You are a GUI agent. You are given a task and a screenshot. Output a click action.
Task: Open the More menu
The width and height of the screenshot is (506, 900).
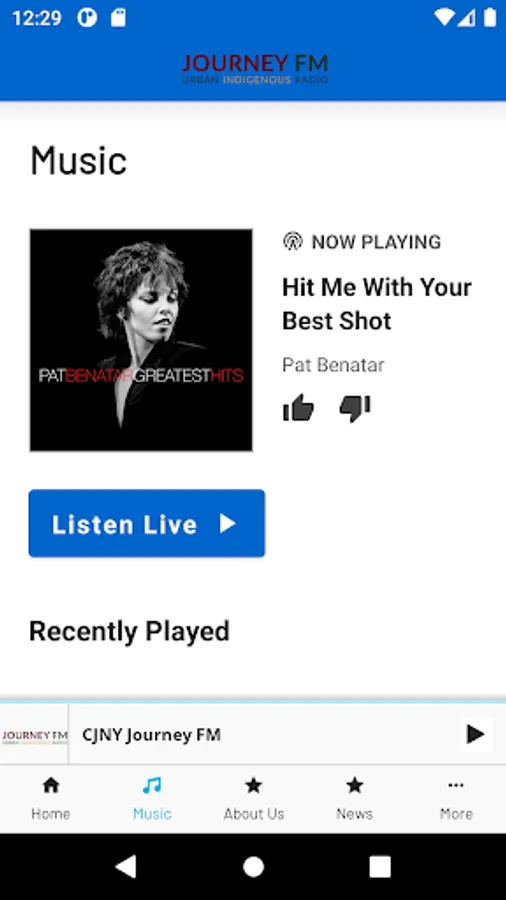coord(456,798)
